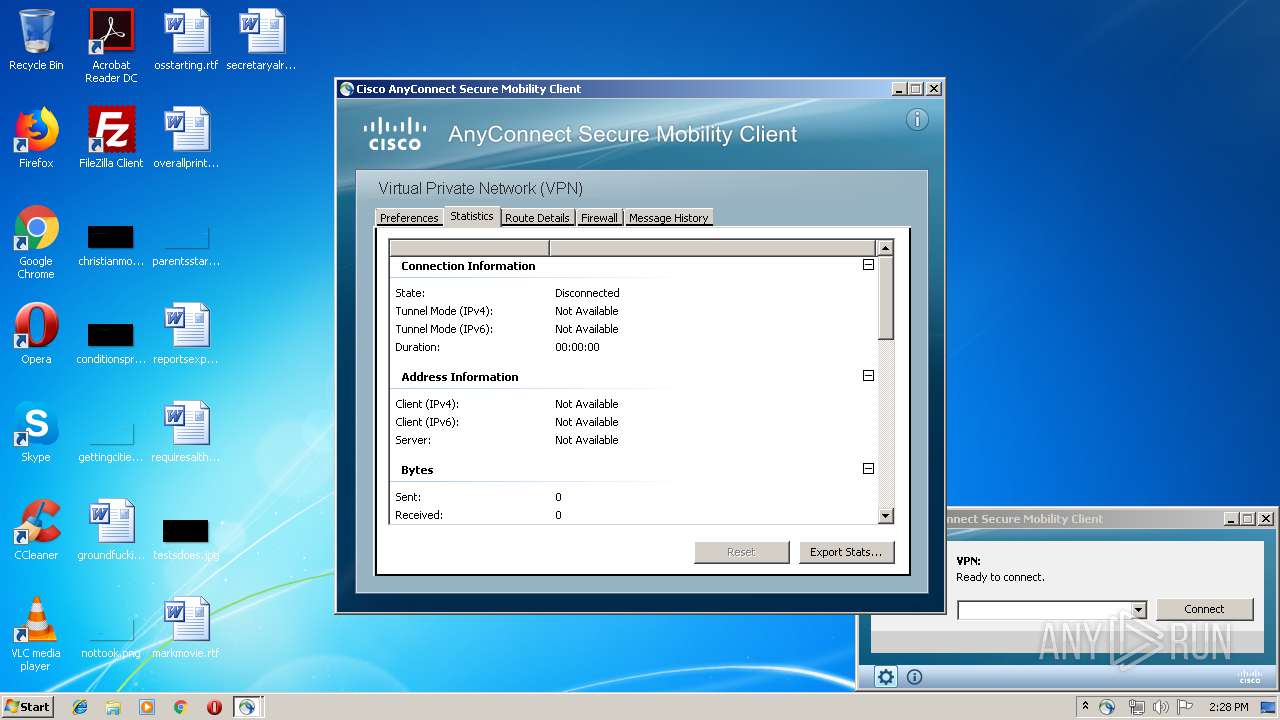Click Chrome icon in the taskbar

pyautogui.click(x=180, y=707)
